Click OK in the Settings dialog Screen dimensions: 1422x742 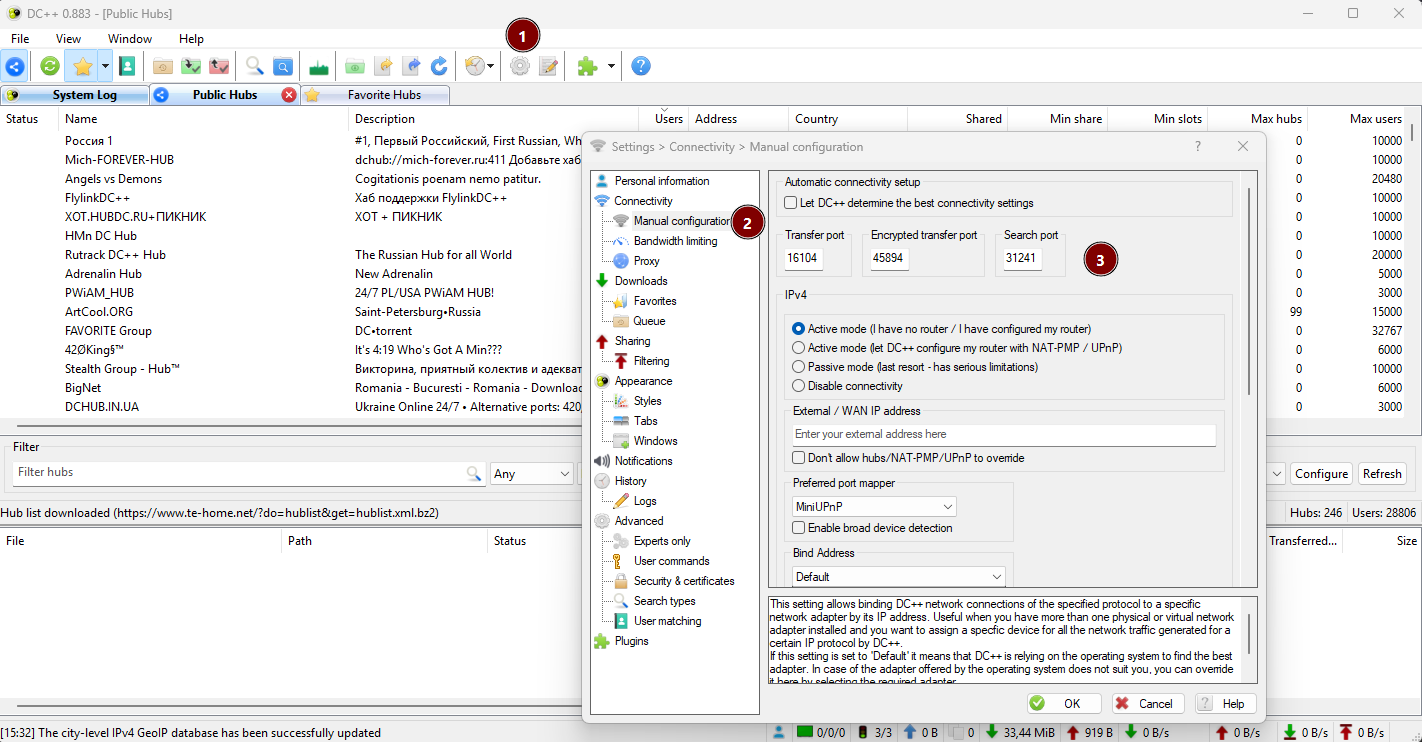pyautogui.click(x=1064, y=703)
